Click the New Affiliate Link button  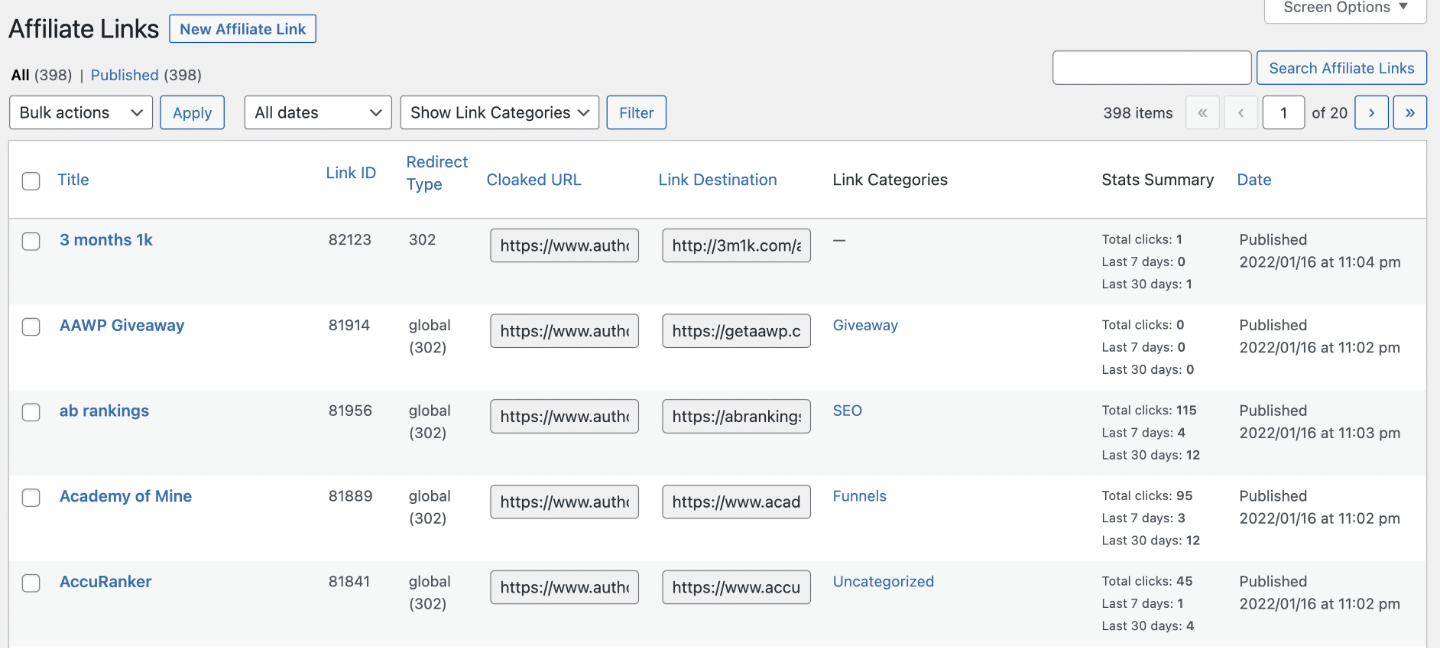coord(243,29)
